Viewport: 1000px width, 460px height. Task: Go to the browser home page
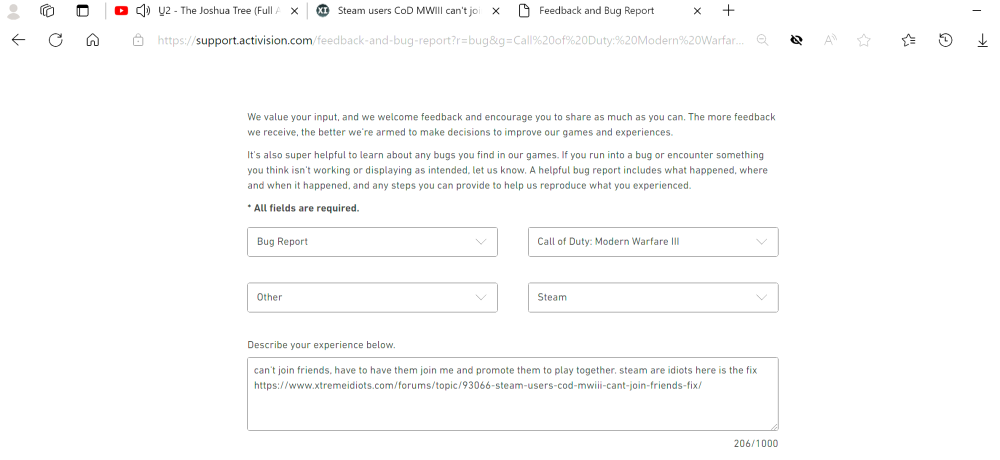pos(92,40)
